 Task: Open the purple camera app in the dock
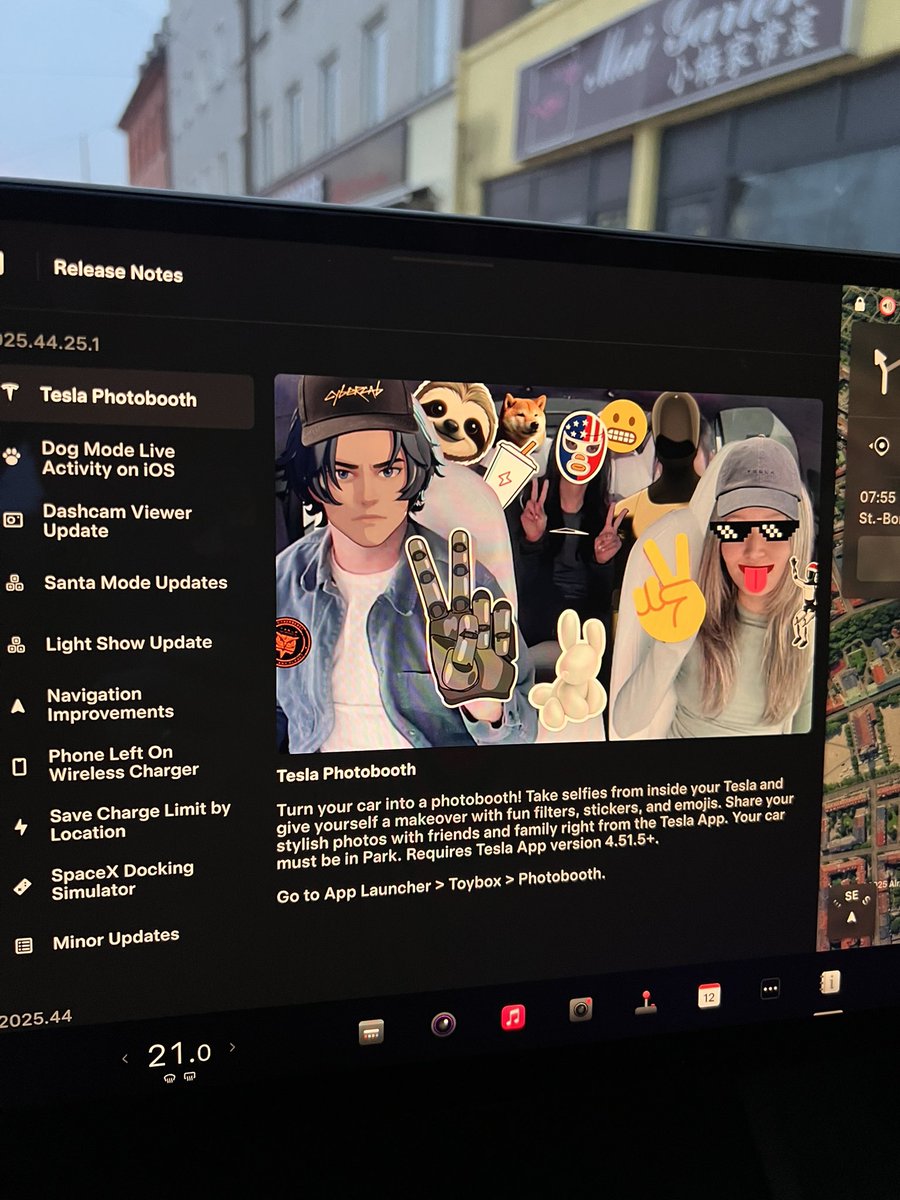[443, 1024]
